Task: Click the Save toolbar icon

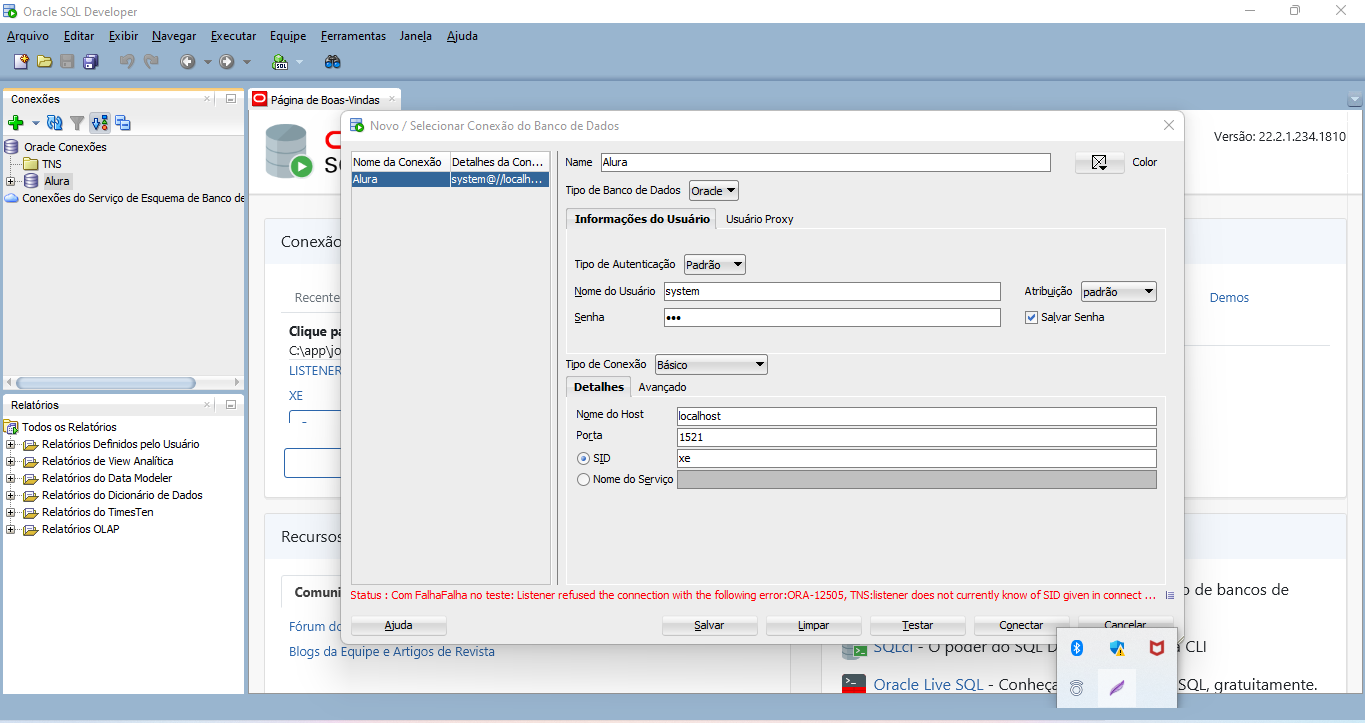Action: (x=67, y=62)
